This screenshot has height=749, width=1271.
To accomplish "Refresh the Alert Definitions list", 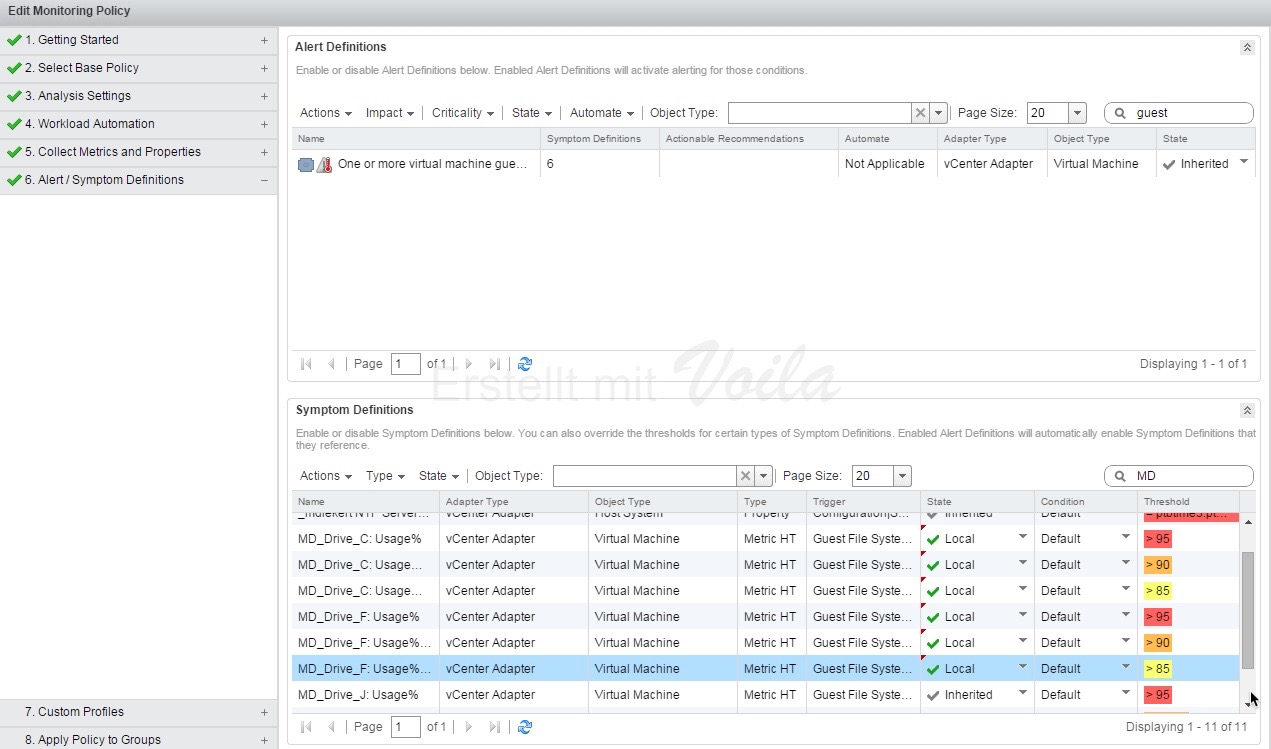I will coord(525,364).
